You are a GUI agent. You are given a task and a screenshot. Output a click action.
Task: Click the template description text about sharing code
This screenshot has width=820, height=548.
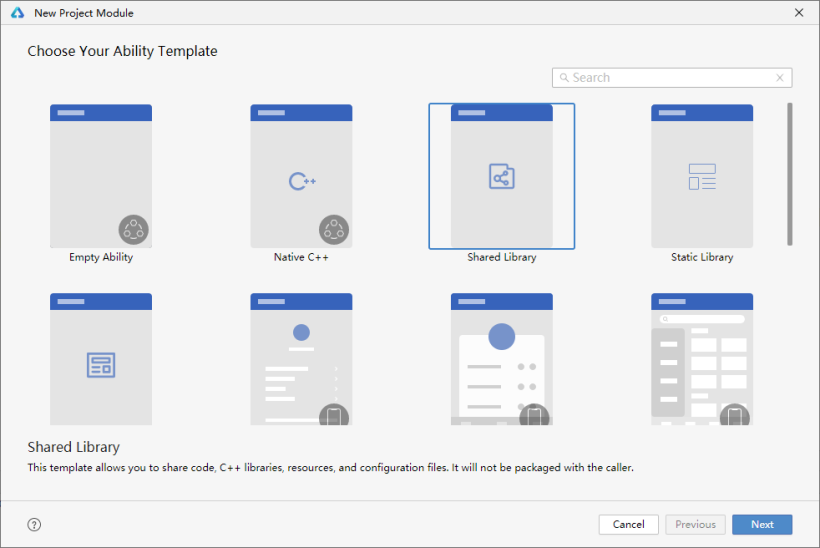tap(331, 467)
